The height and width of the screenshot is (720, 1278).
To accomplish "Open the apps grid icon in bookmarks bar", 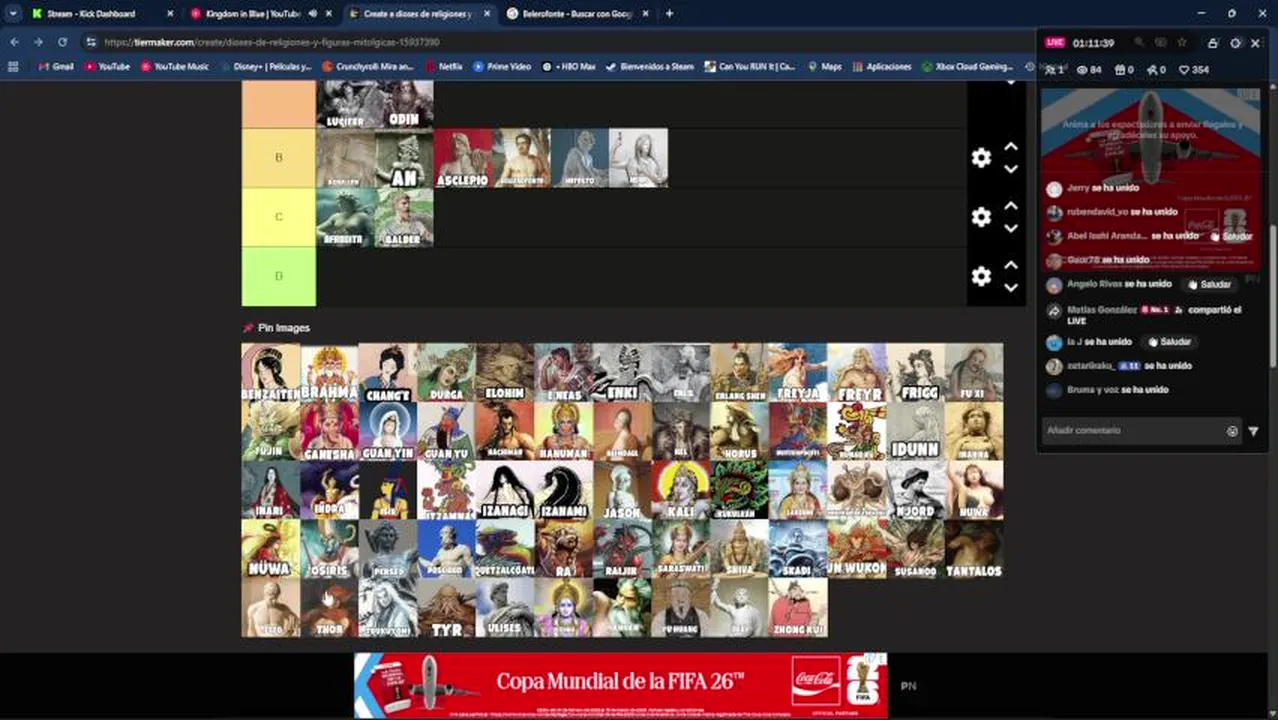I will tap(13, 67).
